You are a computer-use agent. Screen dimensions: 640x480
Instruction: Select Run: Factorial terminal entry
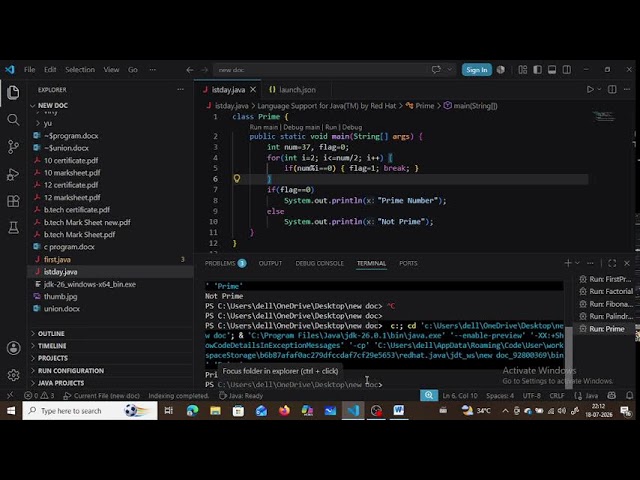pos(606,291)
